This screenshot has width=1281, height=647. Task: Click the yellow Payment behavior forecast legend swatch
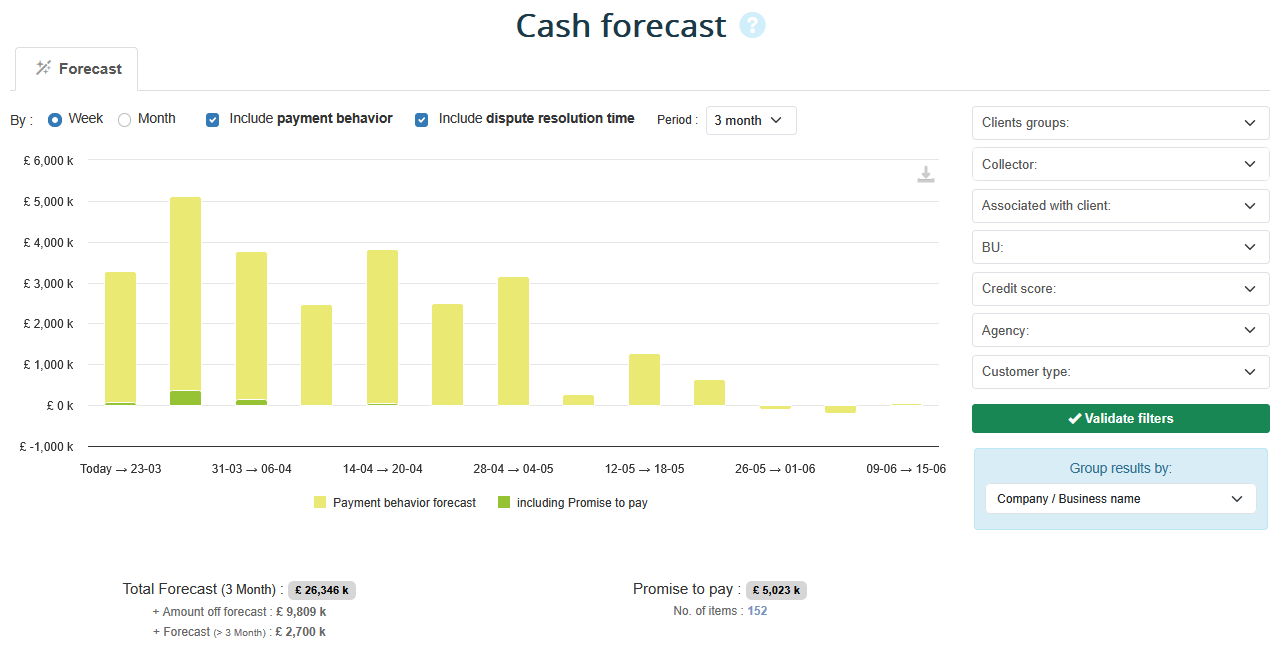(320, 502)
